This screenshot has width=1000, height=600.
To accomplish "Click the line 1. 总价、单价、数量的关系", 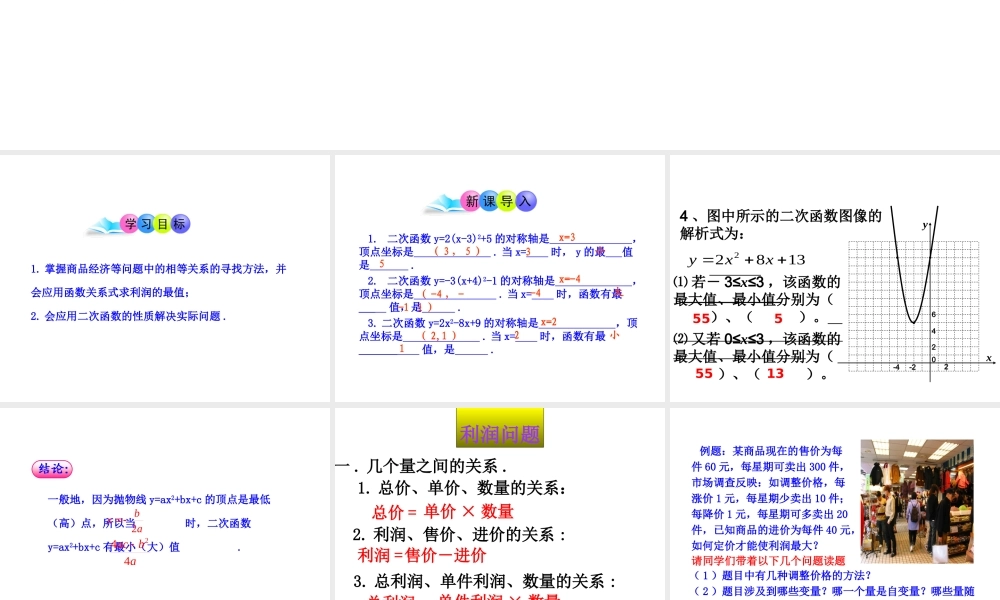I will coord(462,488).
